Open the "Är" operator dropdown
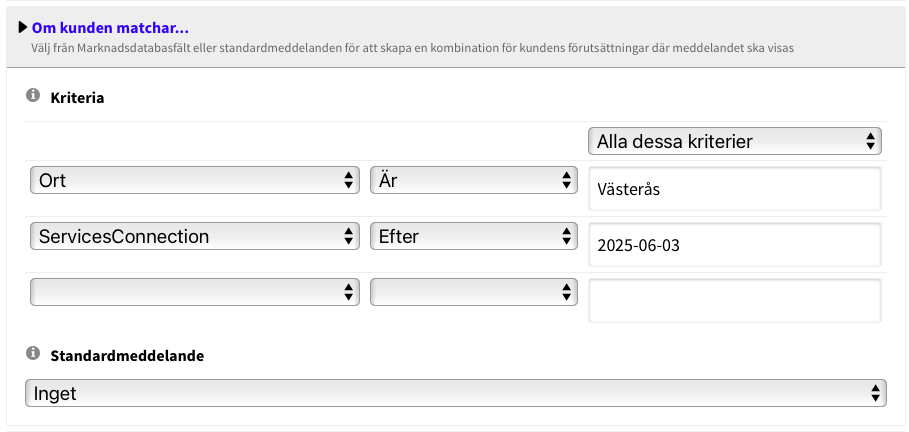This screenshot has width=909, height=432. (474, 181)
